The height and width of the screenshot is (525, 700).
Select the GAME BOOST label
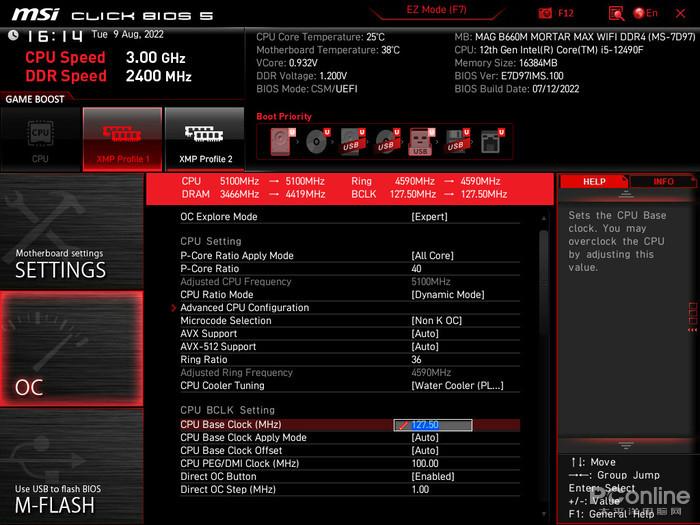coord(35,99)
